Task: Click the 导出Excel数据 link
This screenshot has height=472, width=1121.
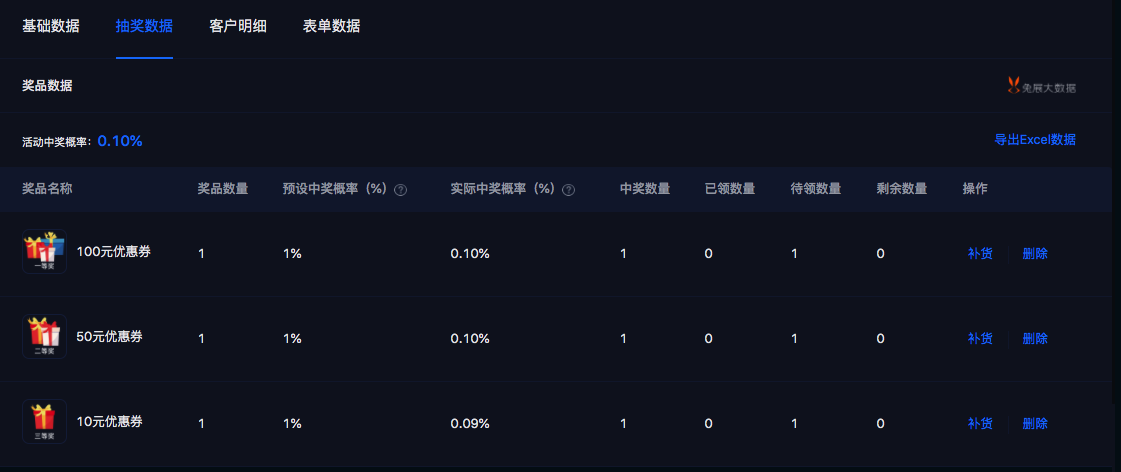Action: pyautogui.click(x=1035, y=140)
